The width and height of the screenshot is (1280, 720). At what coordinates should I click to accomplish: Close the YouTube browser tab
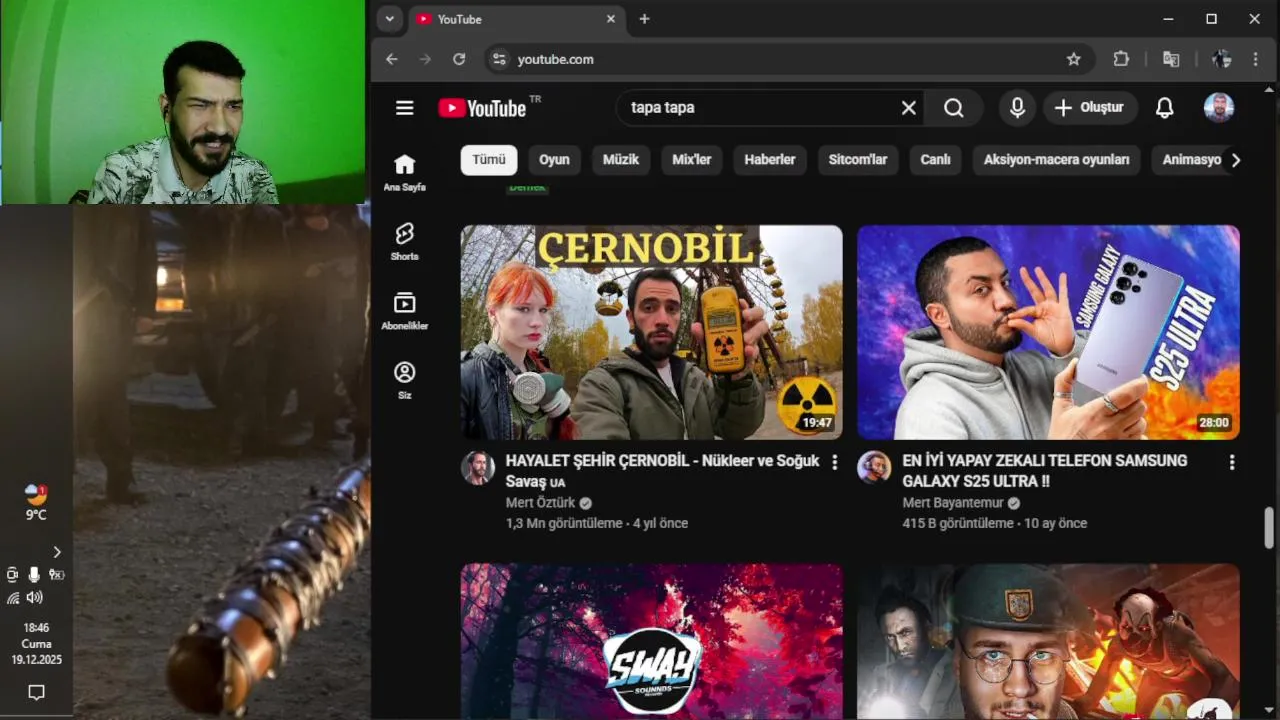(x=611, y=19)
